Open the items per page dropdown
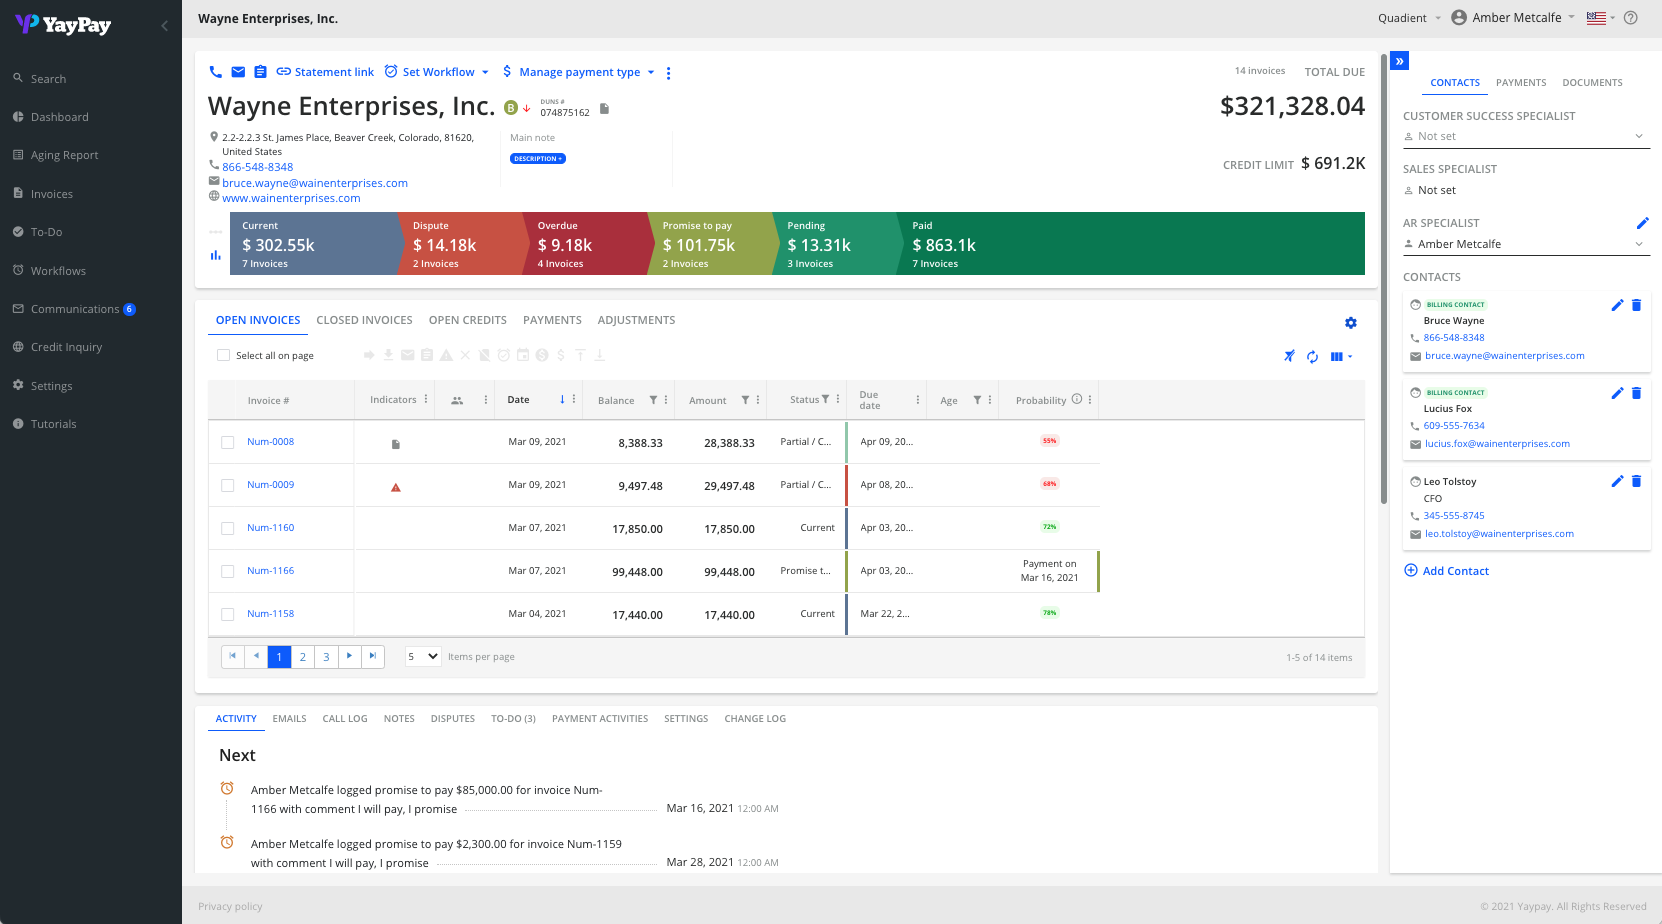Screen dimensions: 1662x924 [x=423, y=657]
